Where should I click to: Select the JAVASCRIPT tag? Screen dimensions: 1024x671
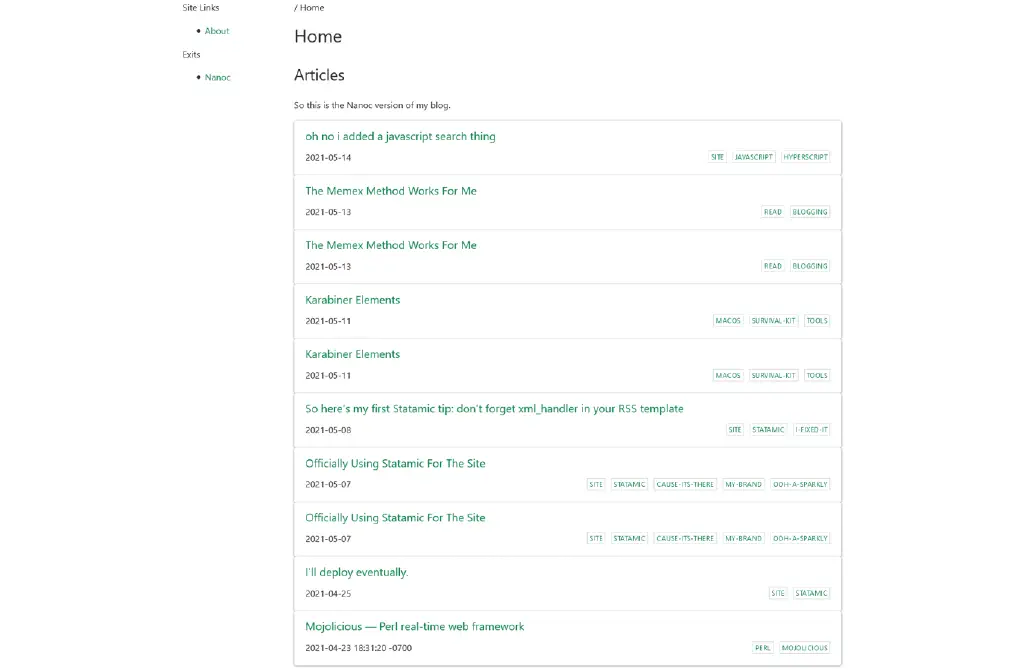click(x=753, y=157)
